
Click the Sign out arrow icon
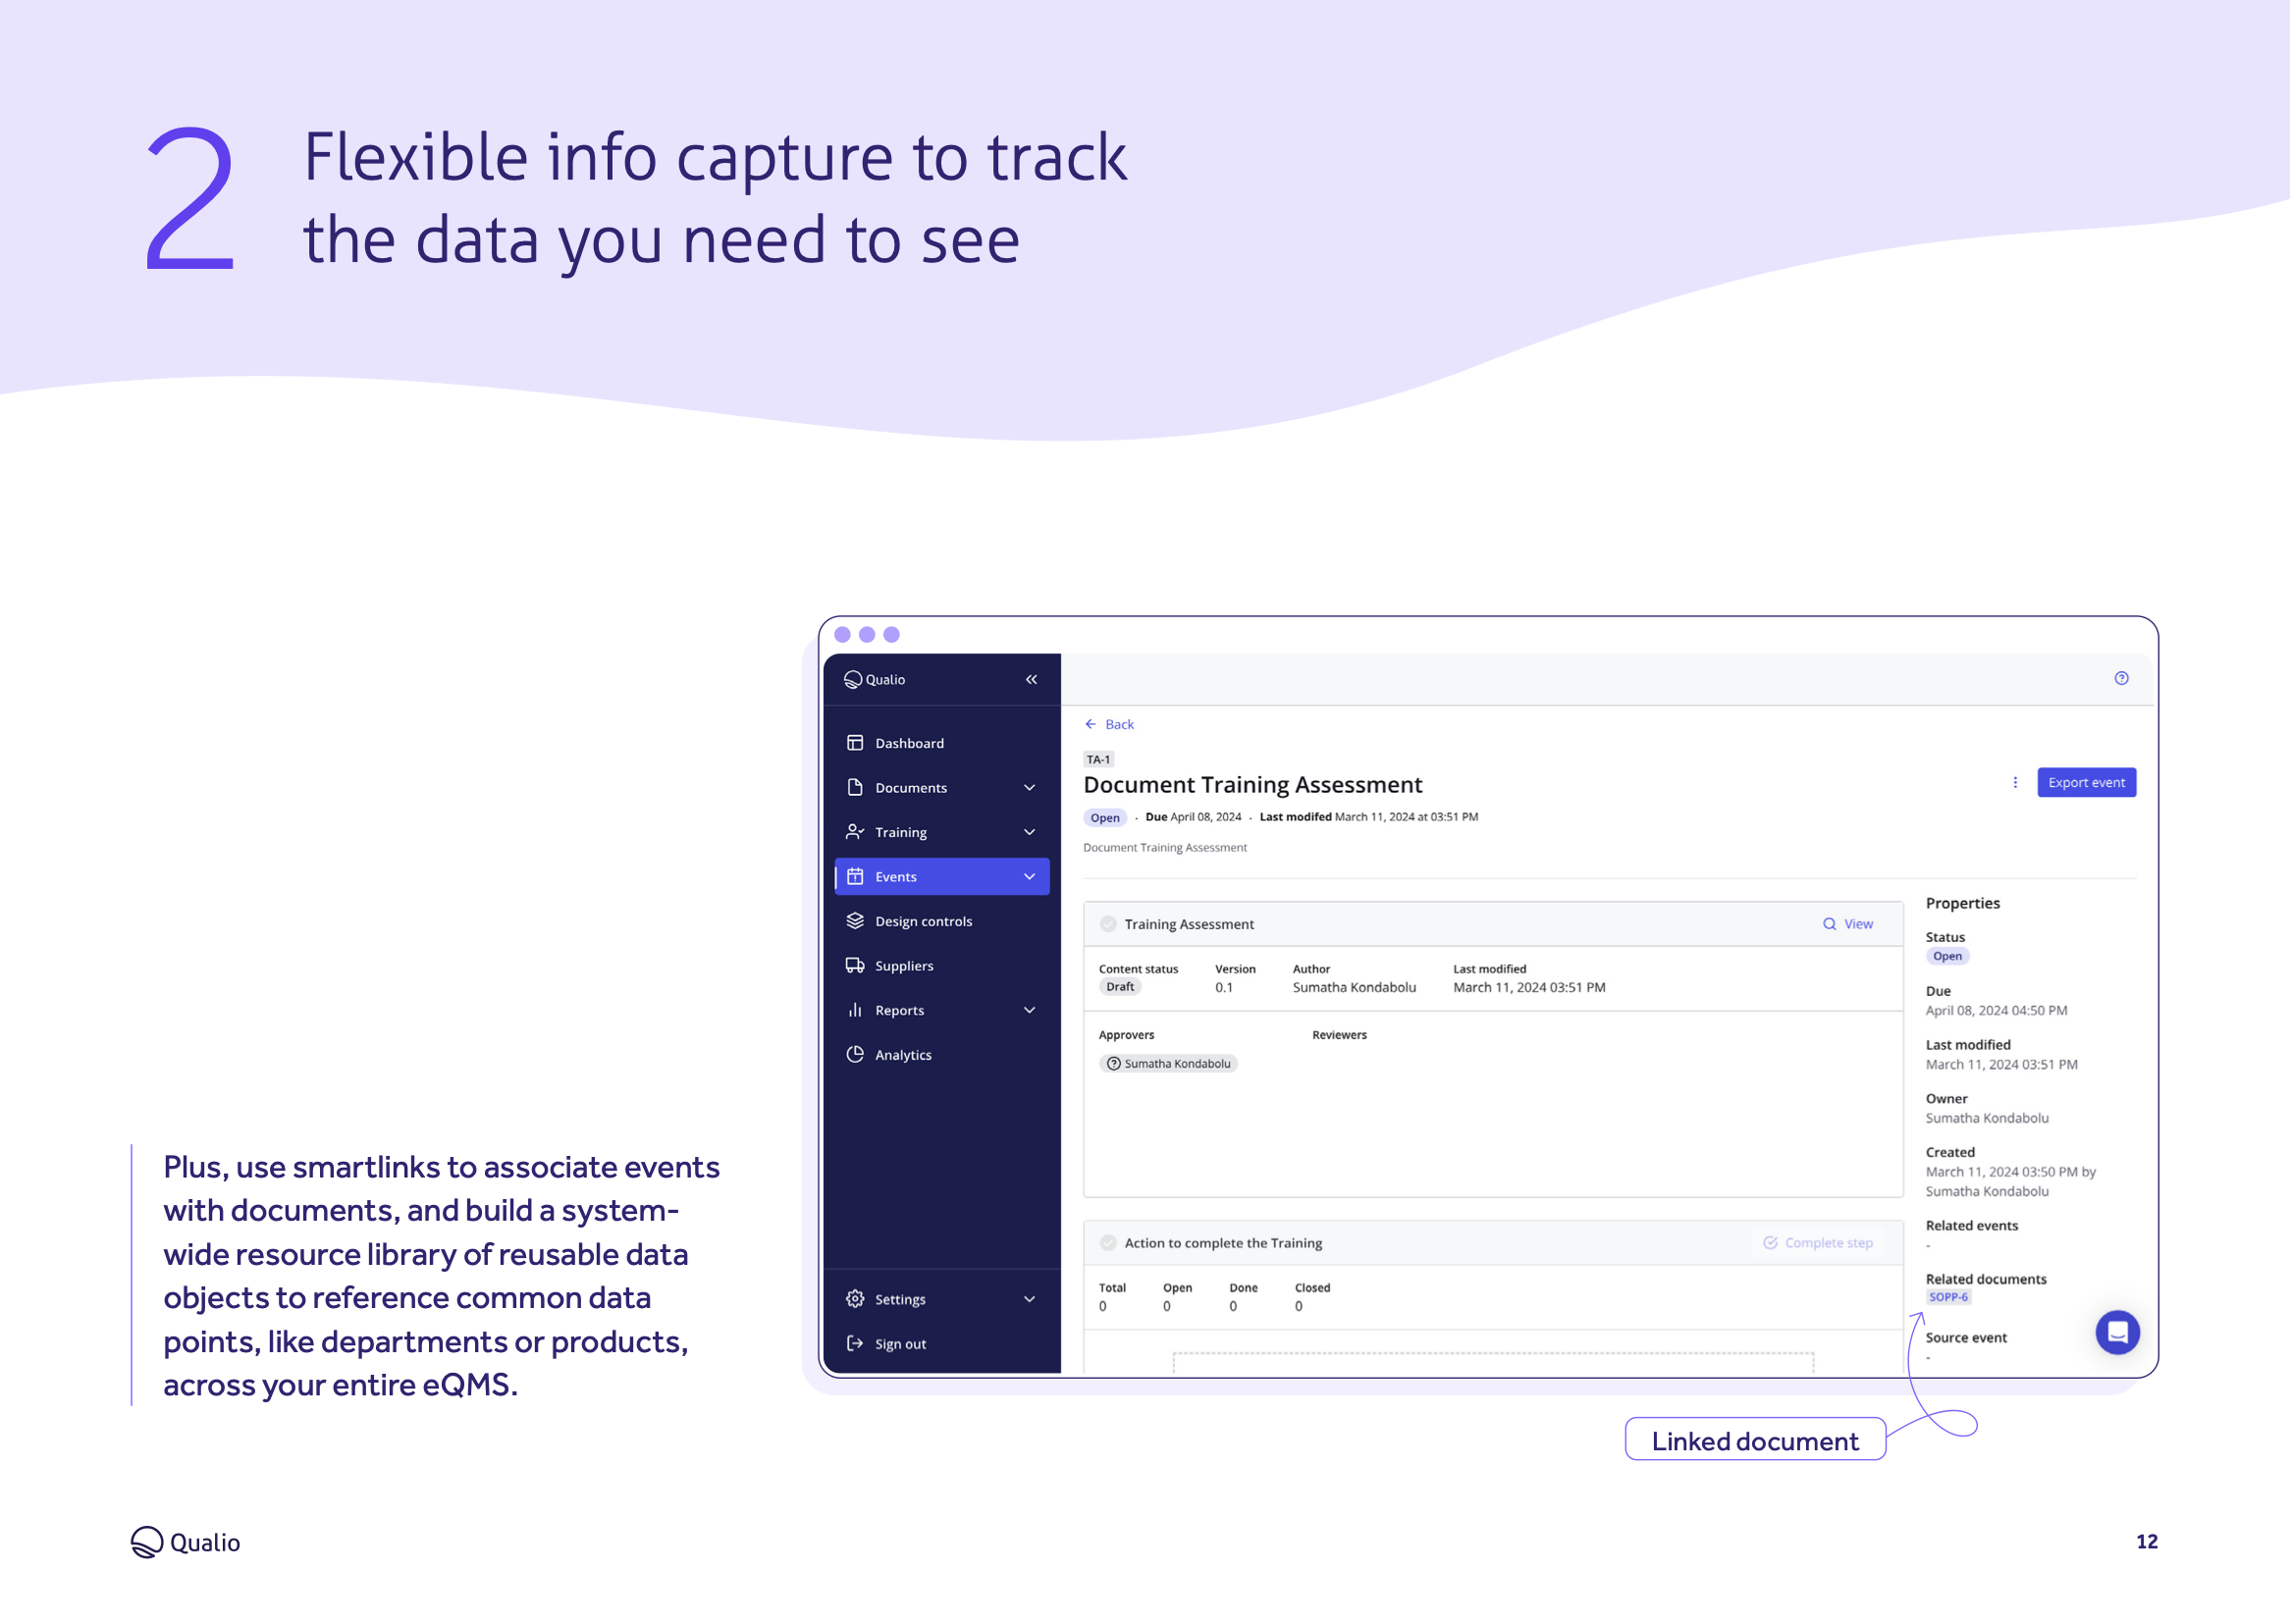(x=855, y=1344)
